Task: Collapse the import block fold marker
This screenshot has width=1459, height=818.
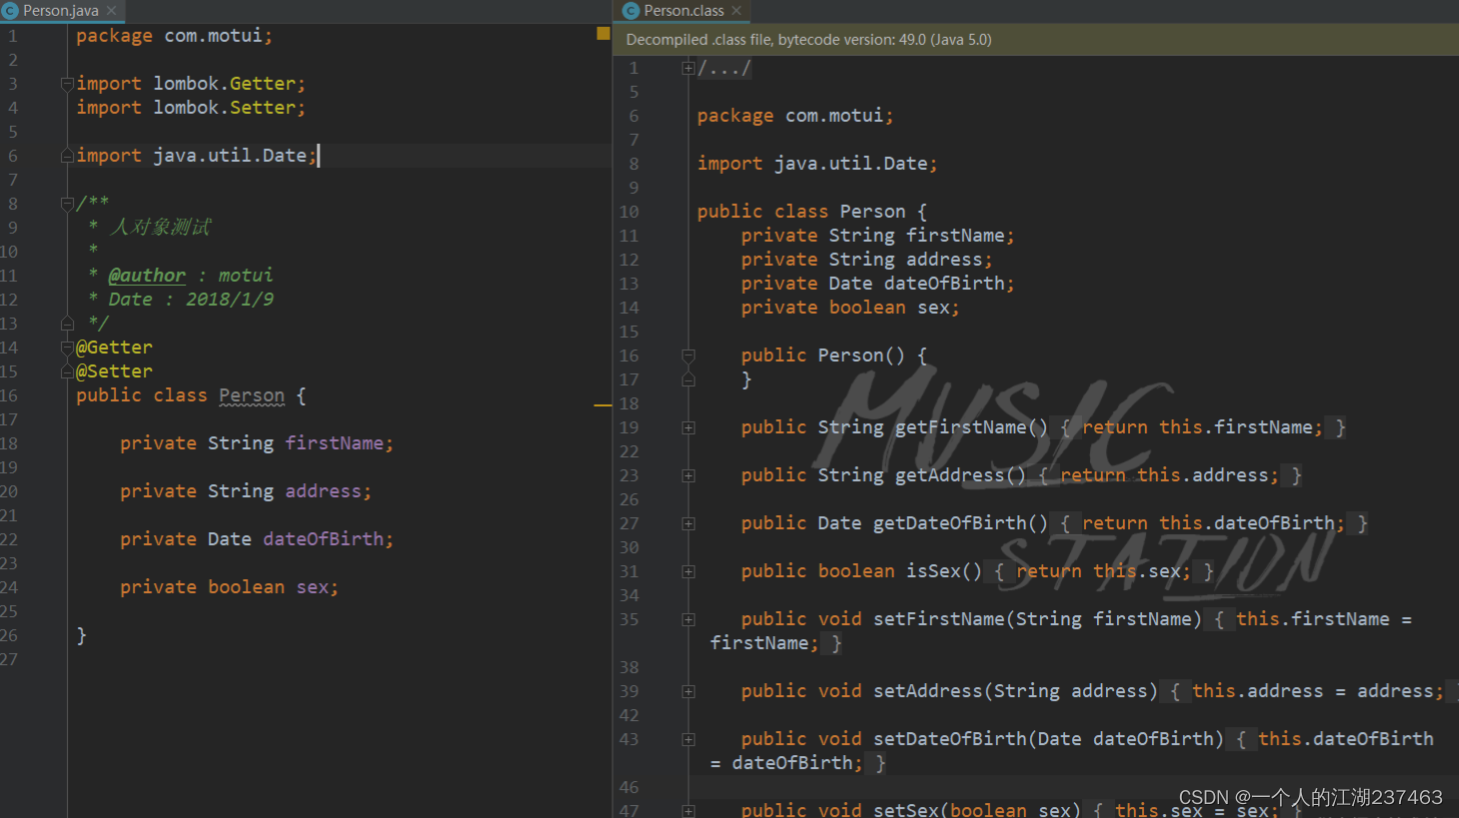Action: pos(67,84)
